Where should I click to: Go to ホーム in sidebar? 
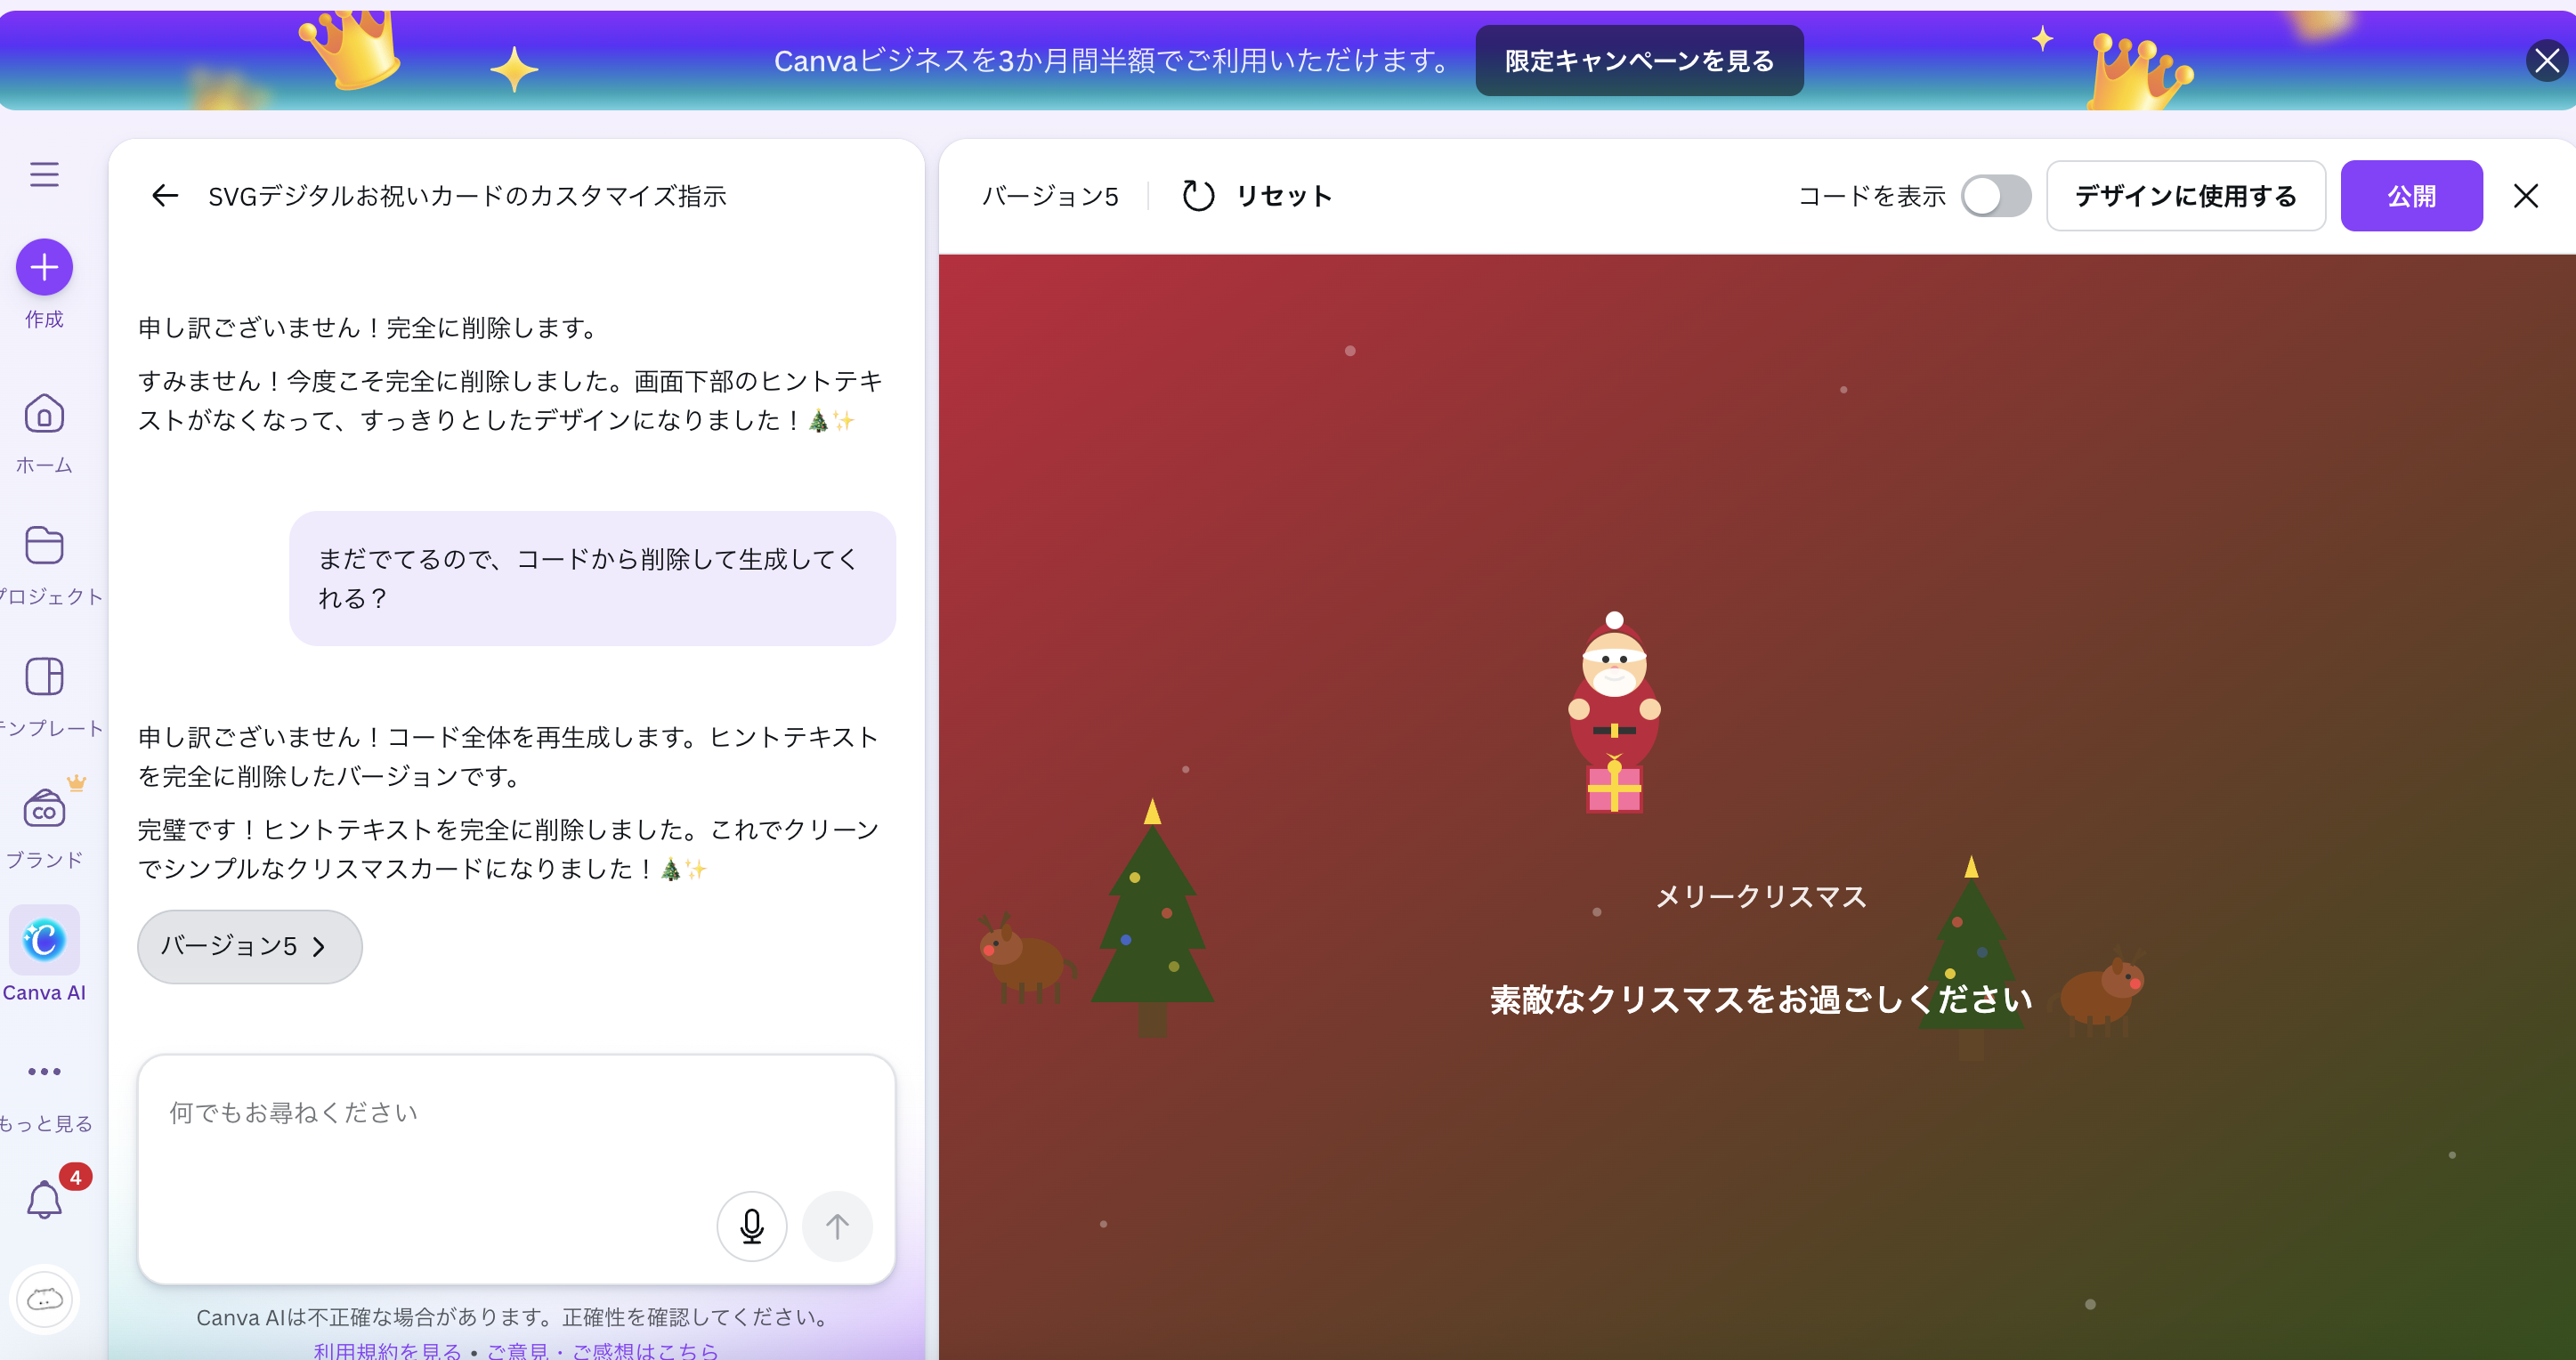(44, 414)
